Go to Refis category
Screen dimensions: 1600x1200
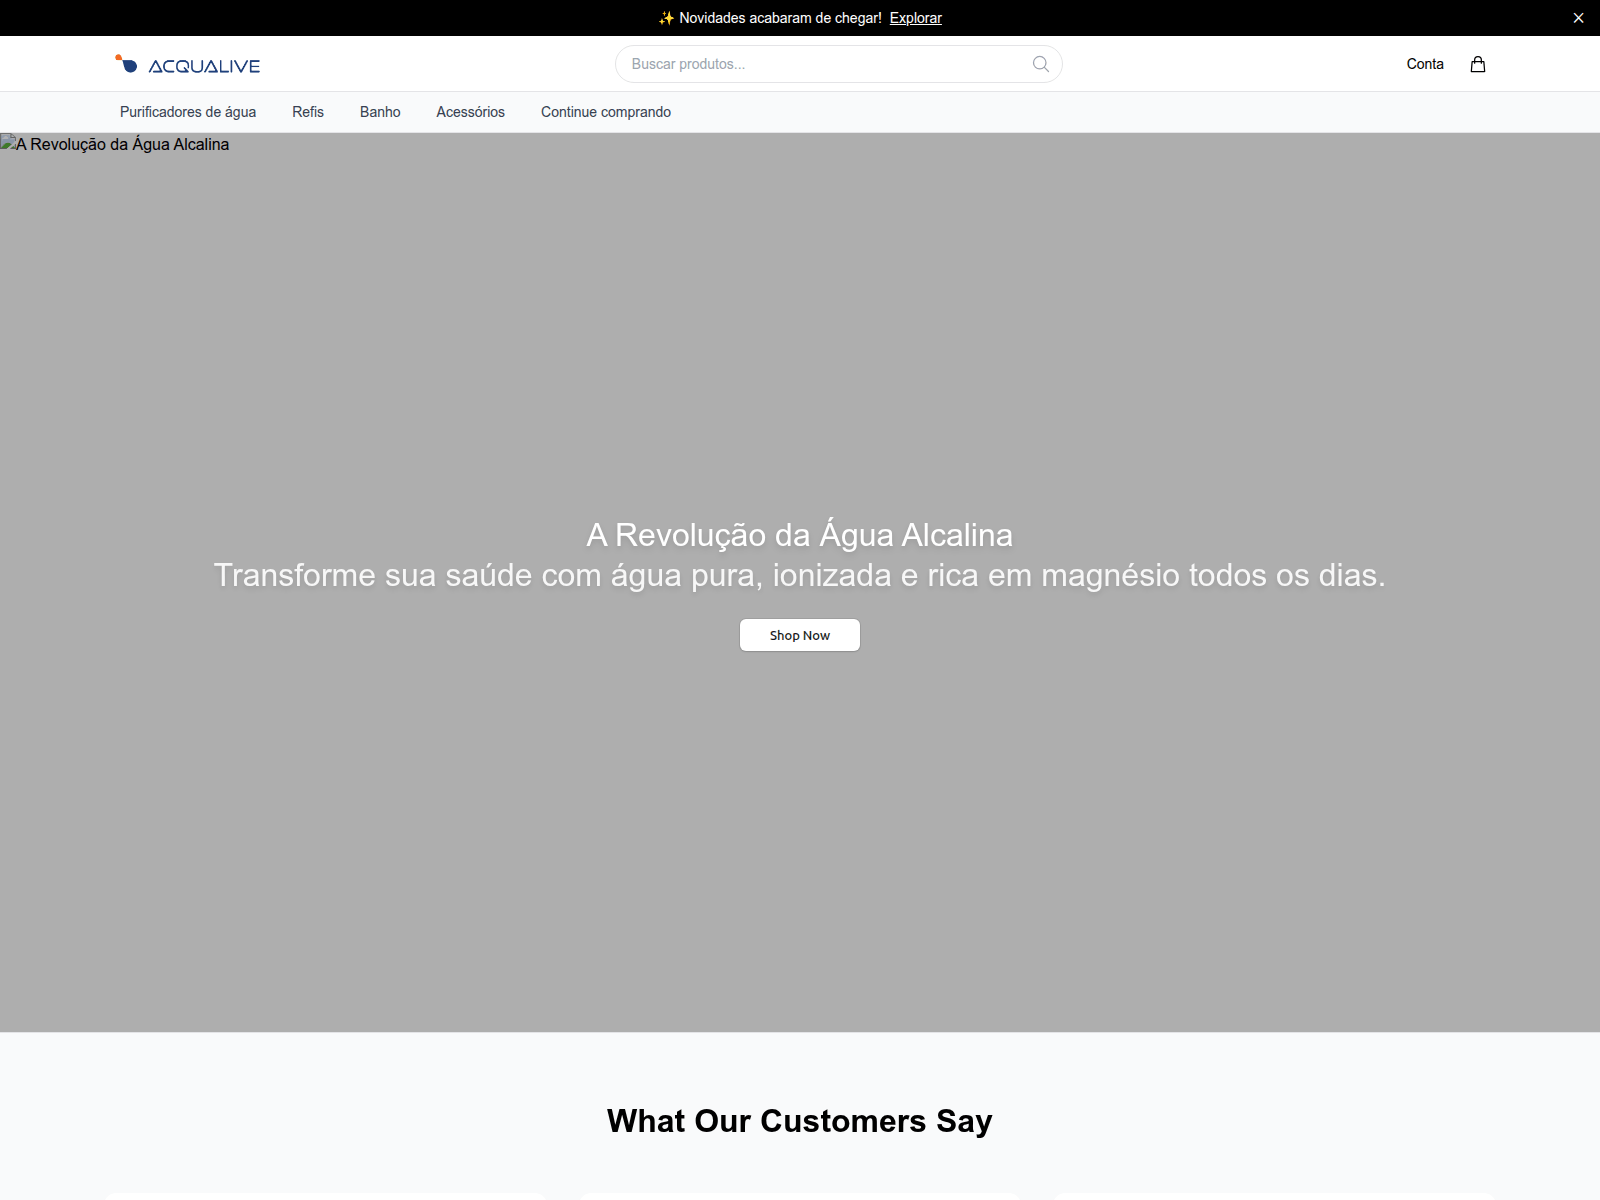pos(308,112)
